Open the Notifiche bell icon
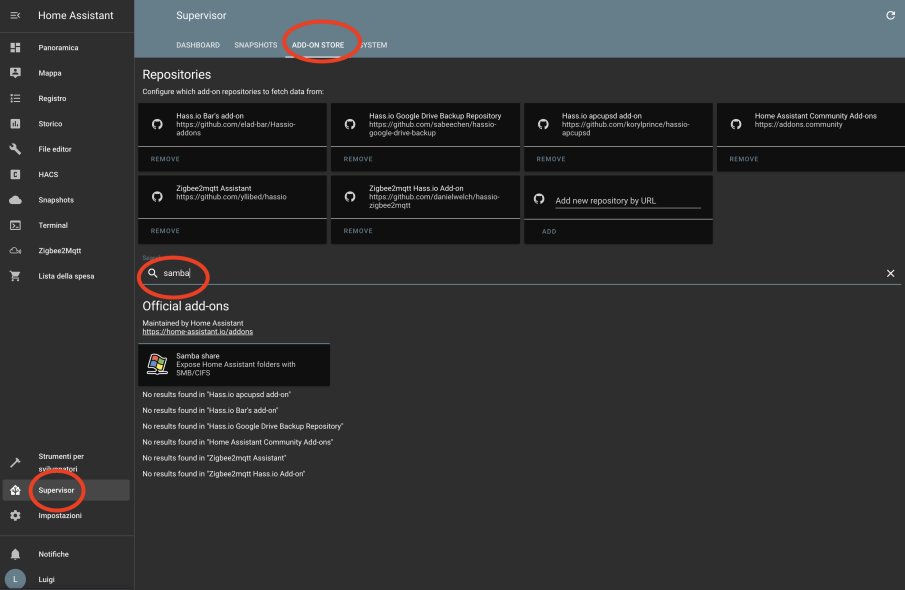905x590 pixels. 16,554
